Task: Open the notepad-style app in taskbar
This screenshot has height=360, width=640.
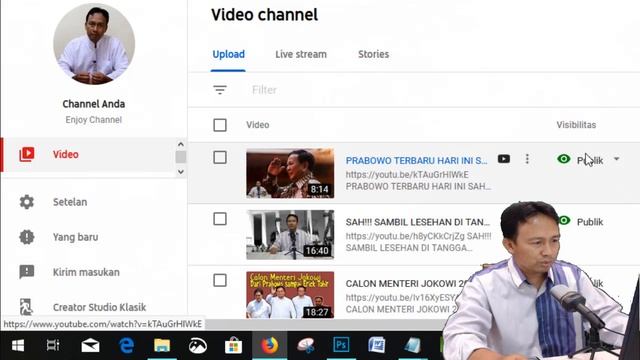Action: tap(412, 346)
